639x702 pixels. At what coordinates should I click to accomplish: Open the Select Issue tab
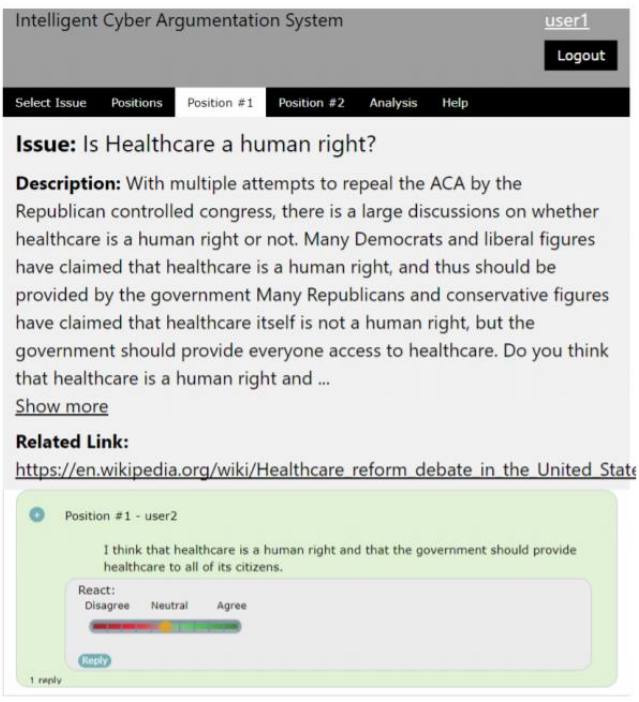coord(50,103)
